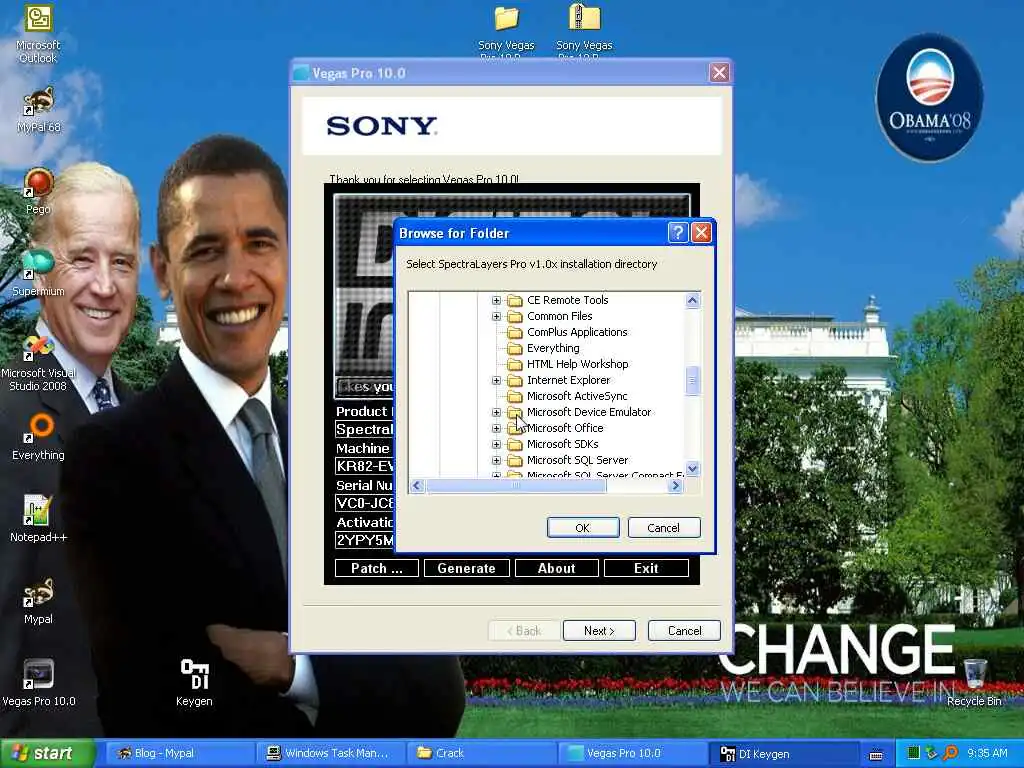Select the Microsoft SDKs folder icon
The image size is (1024, 768).
(515, 444)
